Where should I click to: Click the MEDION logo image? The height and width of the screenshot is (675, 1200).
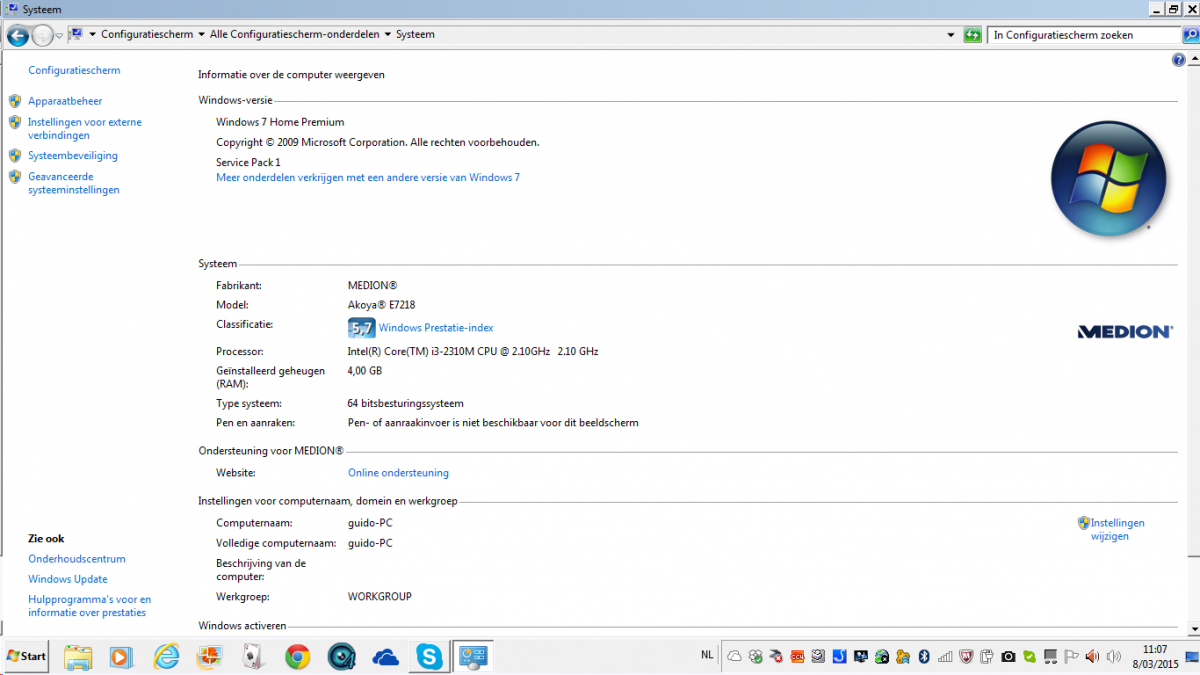click(1125, 331)
